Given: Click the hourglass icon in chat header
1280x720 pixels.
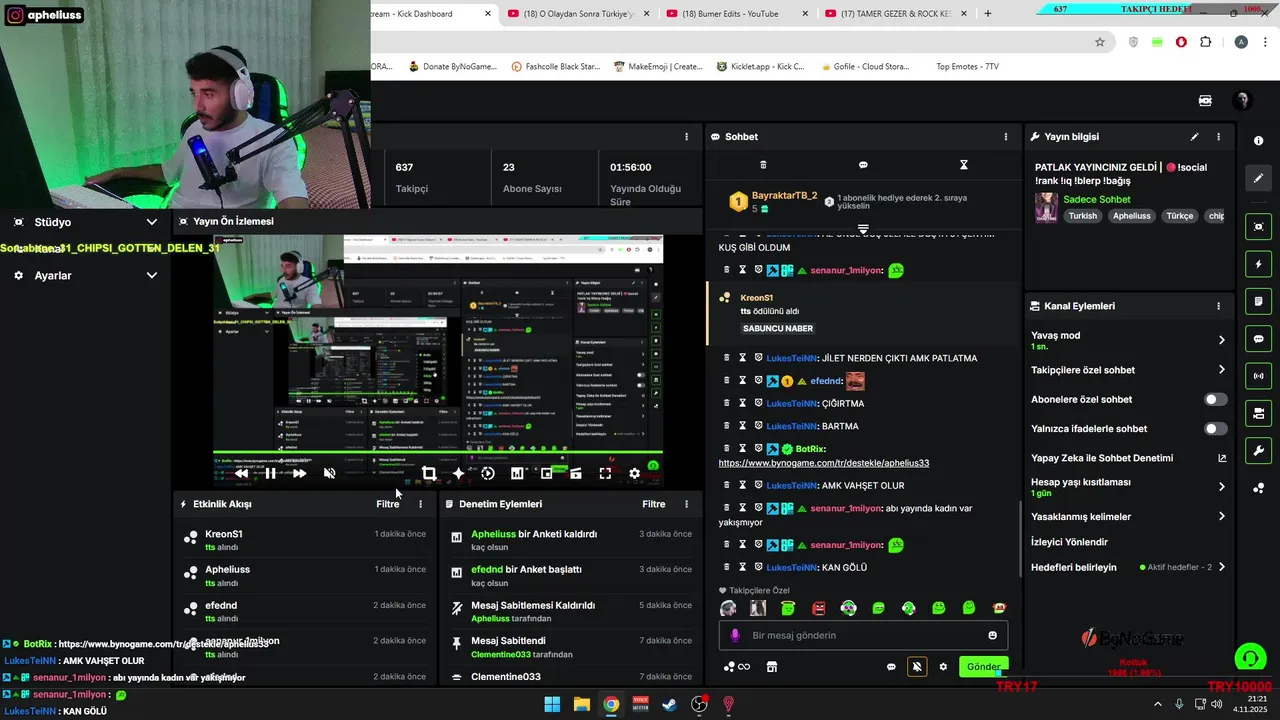Looking at the screenshot, I should click(964, 165).
